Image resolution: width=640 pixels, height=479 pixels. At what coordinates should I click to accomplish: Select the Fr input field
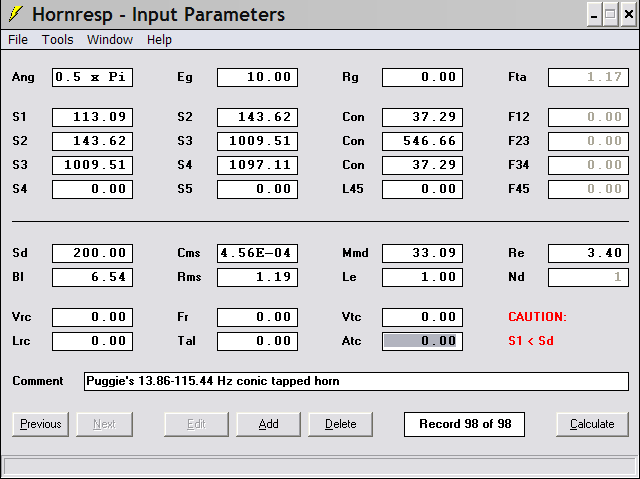[258, 317]
